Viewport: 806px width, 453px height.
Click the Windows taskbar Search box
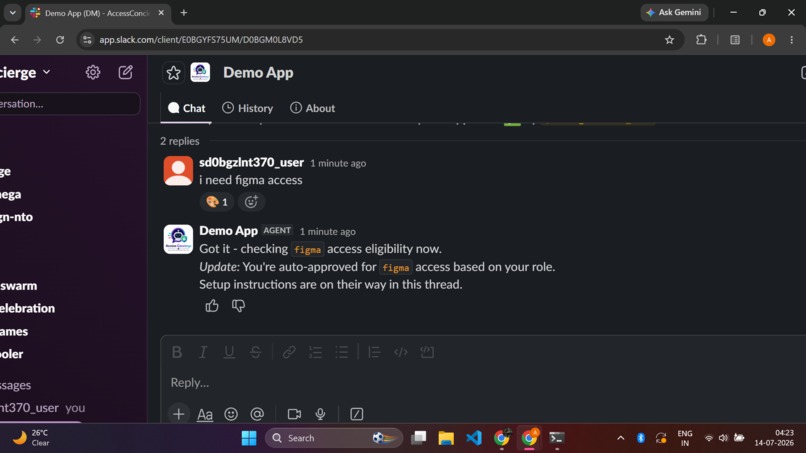click(x=334, y=438)
